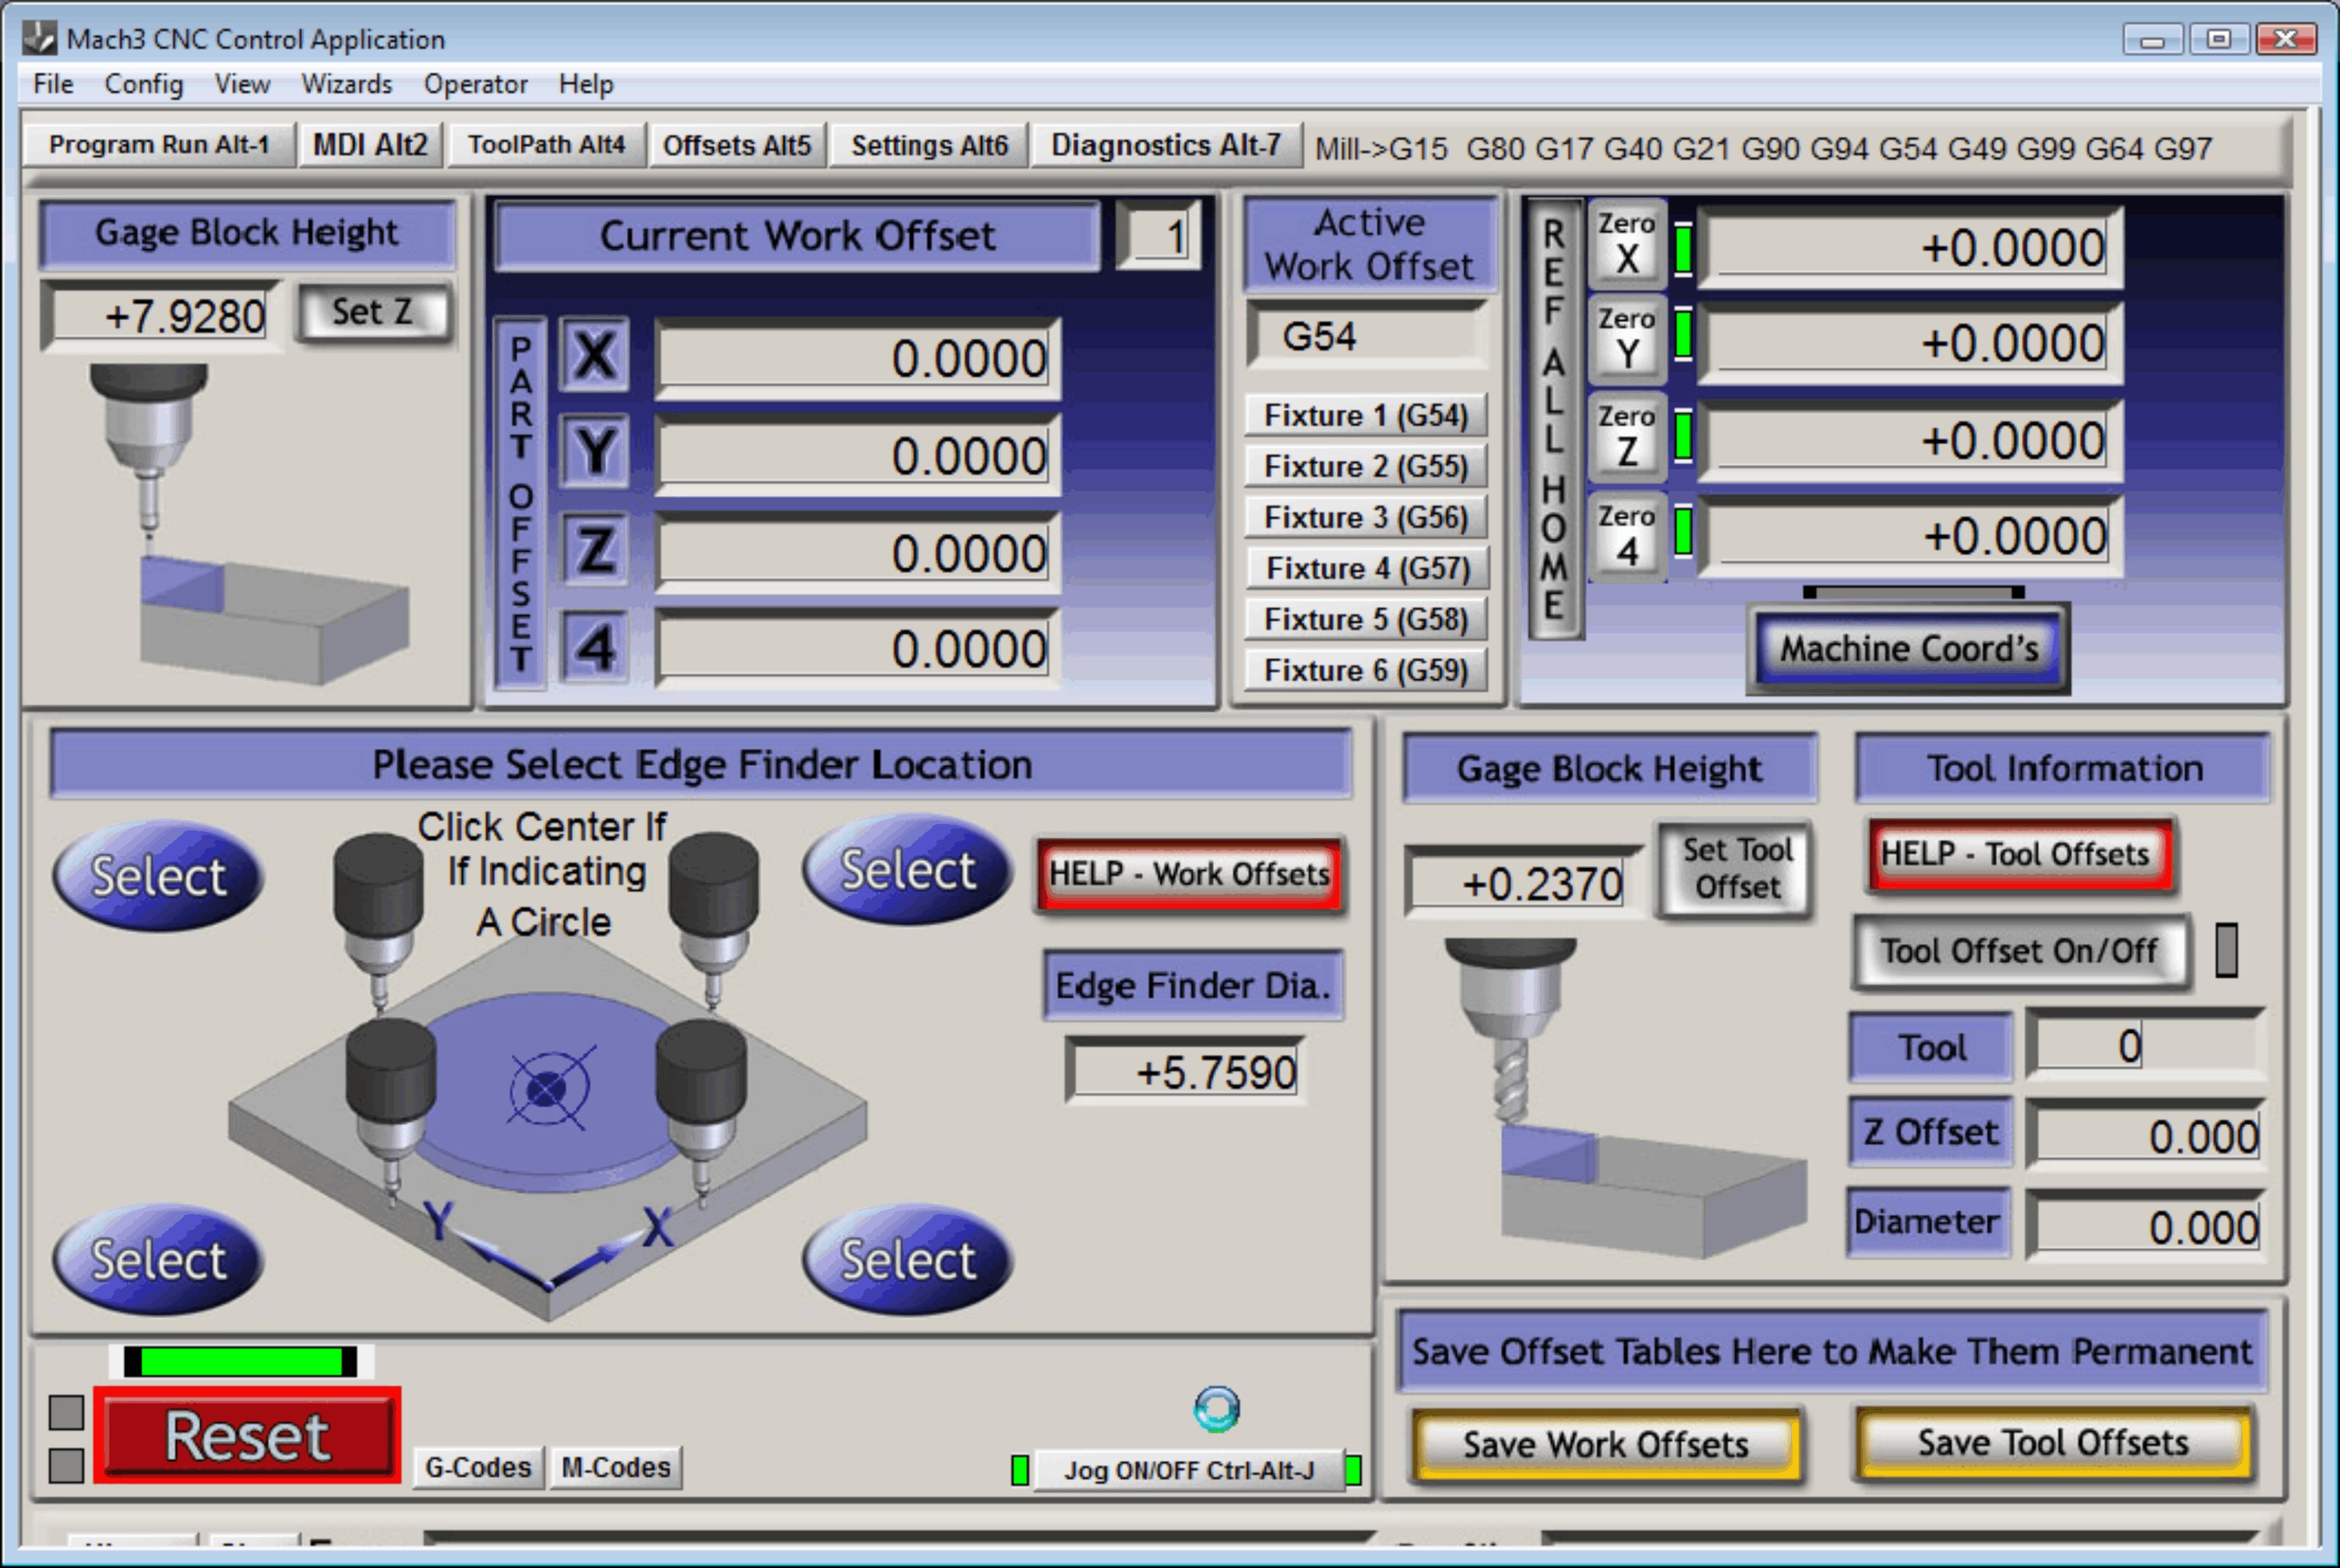This screenshot has width=2340, height=1568.
Task: Toggle Jog ON/OFF Ctrl-Alt-J
Action: 1189,1470
